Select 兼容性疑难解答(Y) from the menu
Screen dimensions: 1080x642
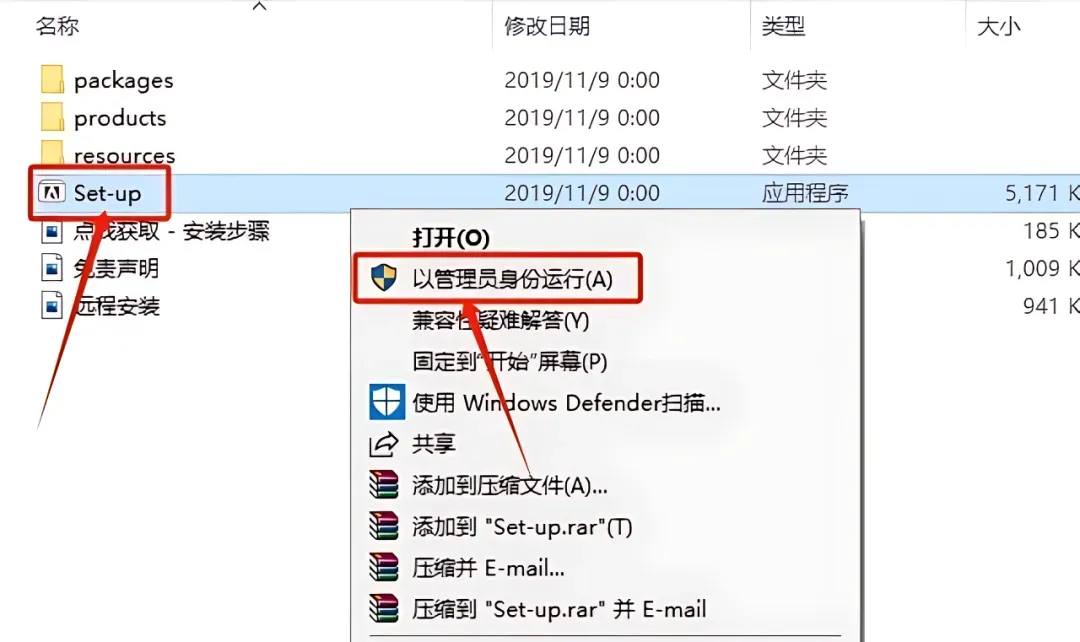[x=500, y=320]
